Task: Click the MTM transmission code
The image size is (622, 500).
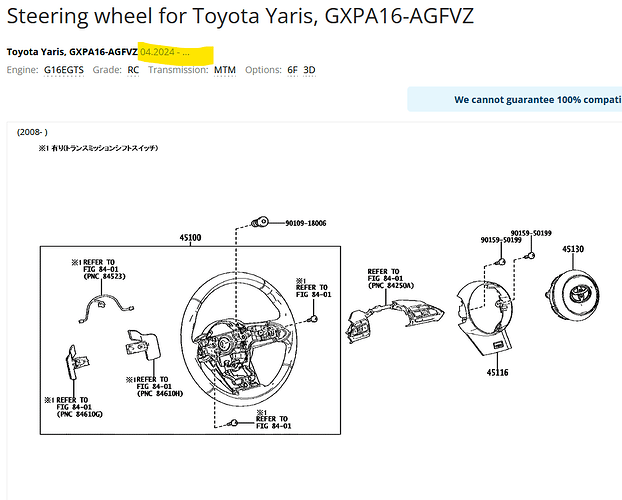Action: (225, 70)
